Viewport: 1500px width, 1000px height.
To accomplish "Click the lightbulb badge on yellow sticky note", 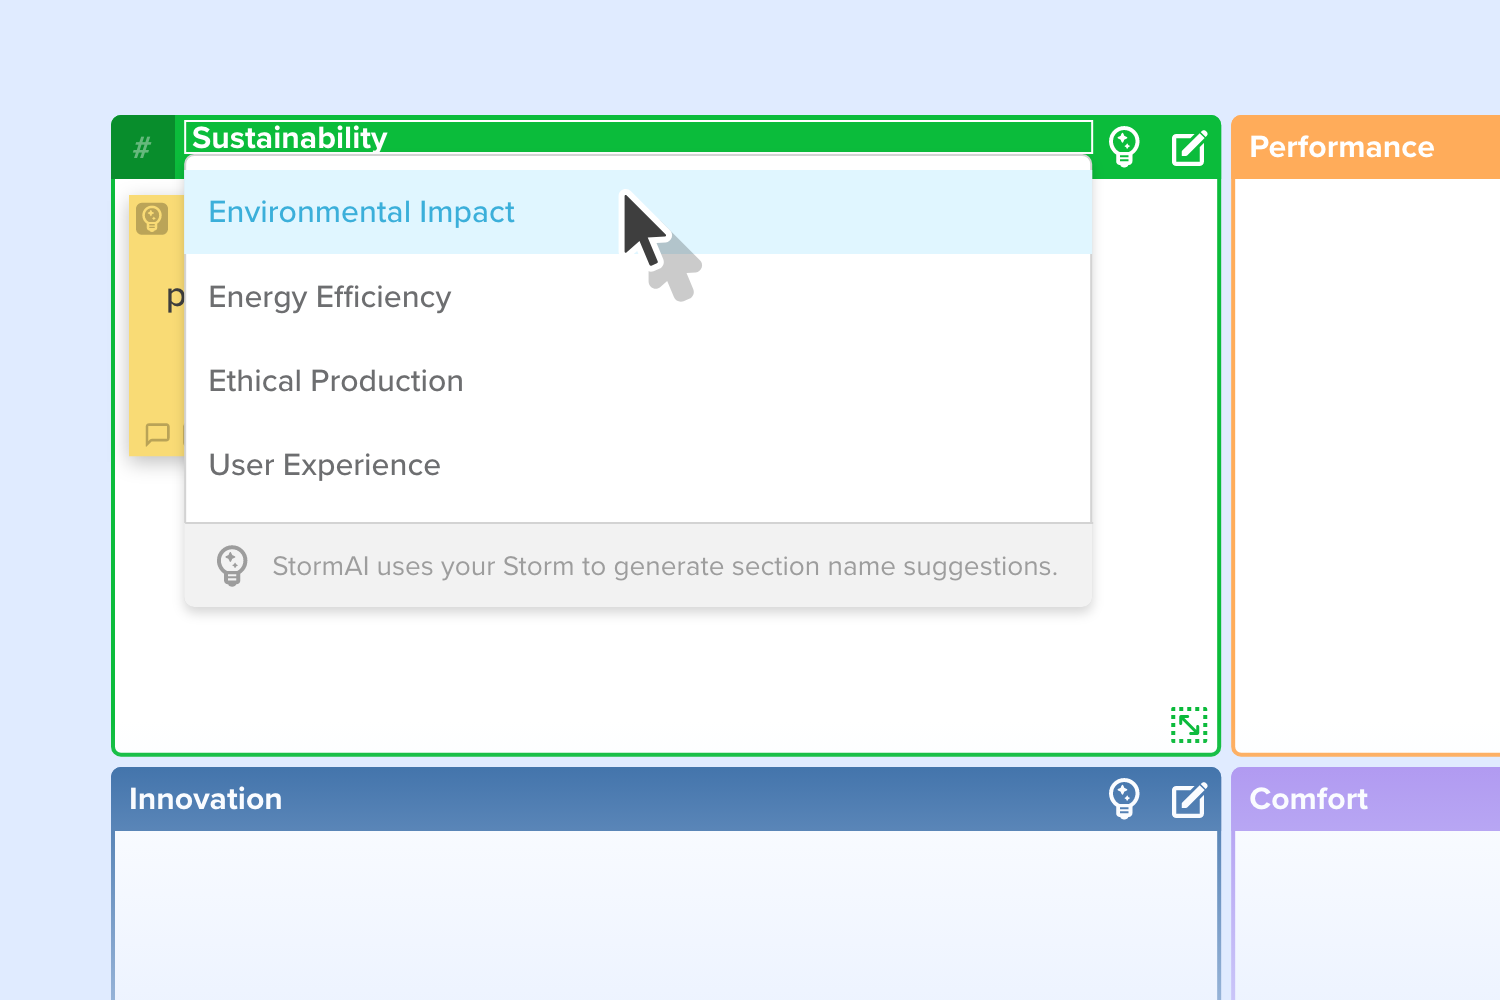I will coord(152,219).
